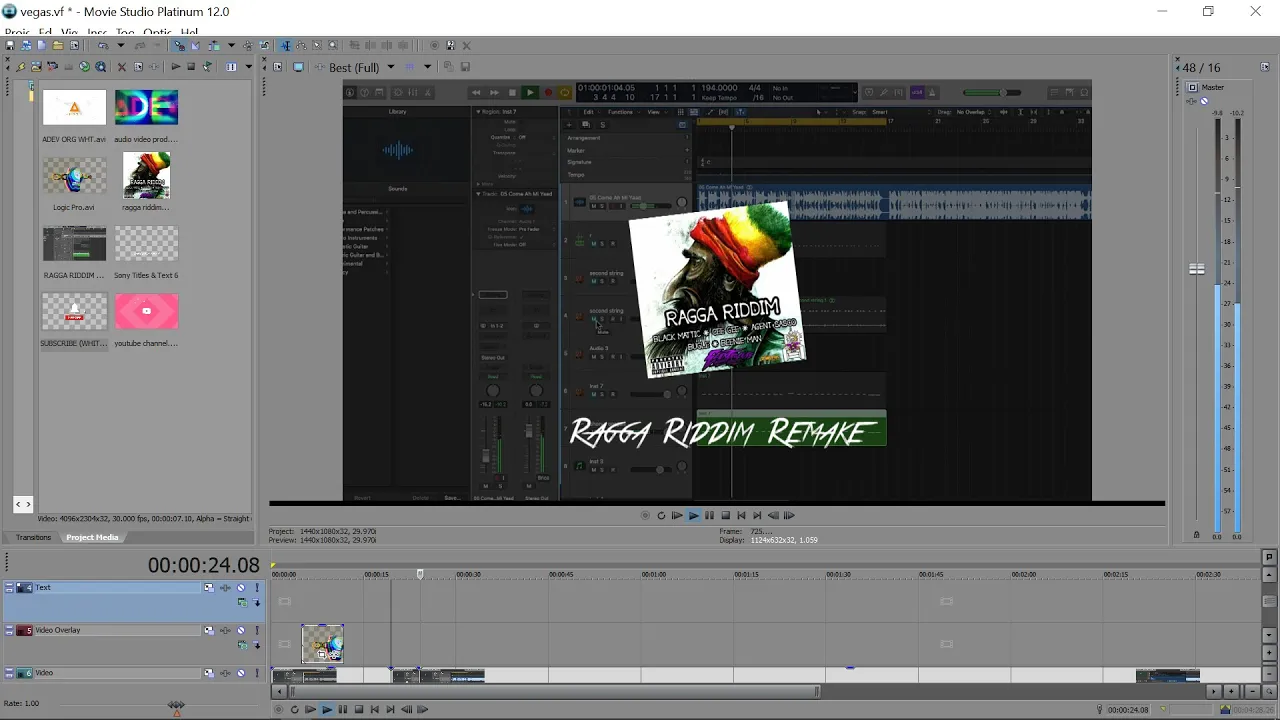Click the Undo arrow in the toolbar
1280x720 pixels.
click(x=103, y=45)
